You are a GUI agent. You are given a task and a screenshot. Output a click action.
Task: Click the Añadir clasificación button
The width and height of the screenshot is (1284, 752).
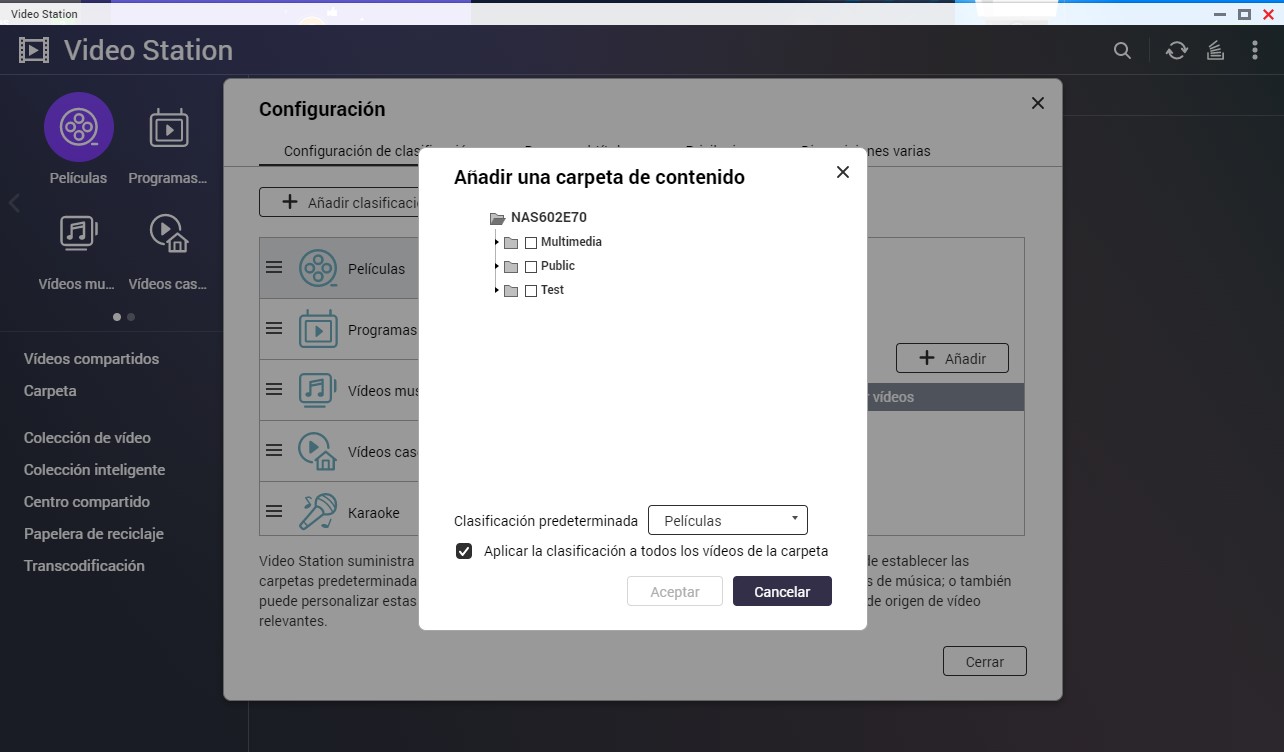click(340, 202)
